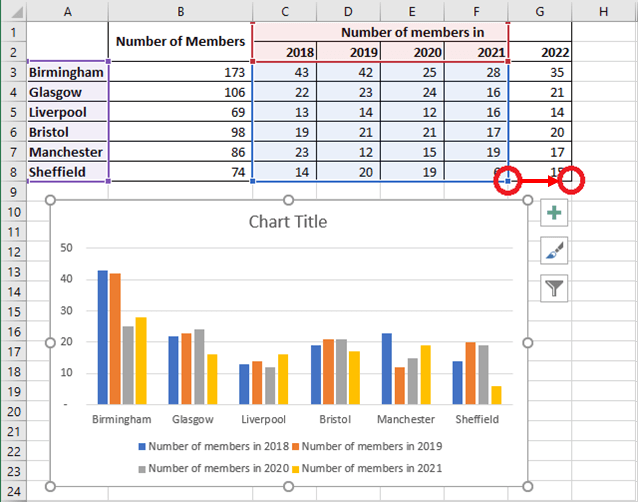The width and height of the screenshot is (638, 502).
Task: Click the legend entry 'Number of members in 2021'
Action: [367, 468]
